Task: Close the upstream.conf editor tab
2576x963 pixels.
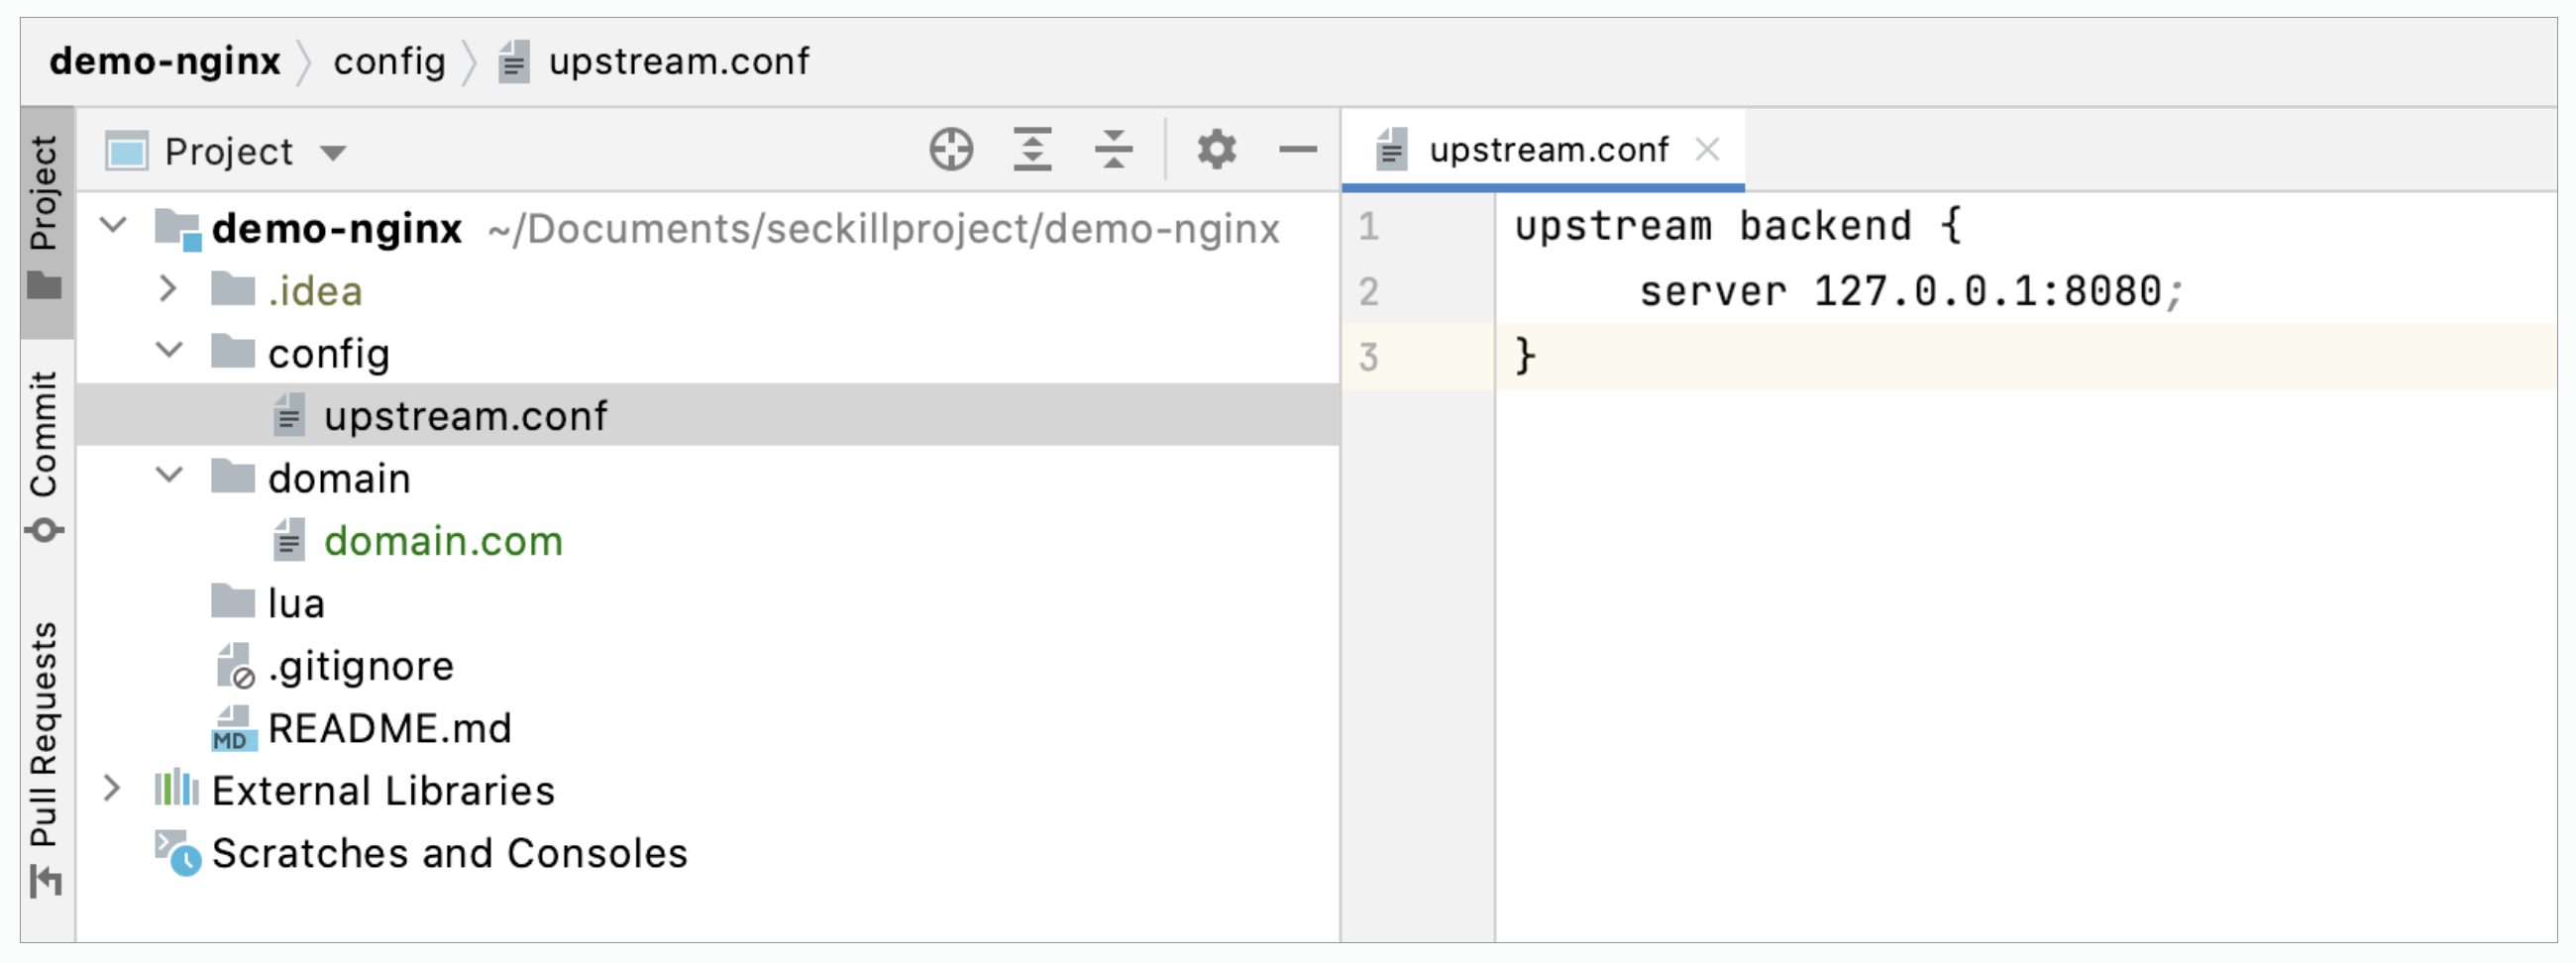Action: coord(1707,150)
